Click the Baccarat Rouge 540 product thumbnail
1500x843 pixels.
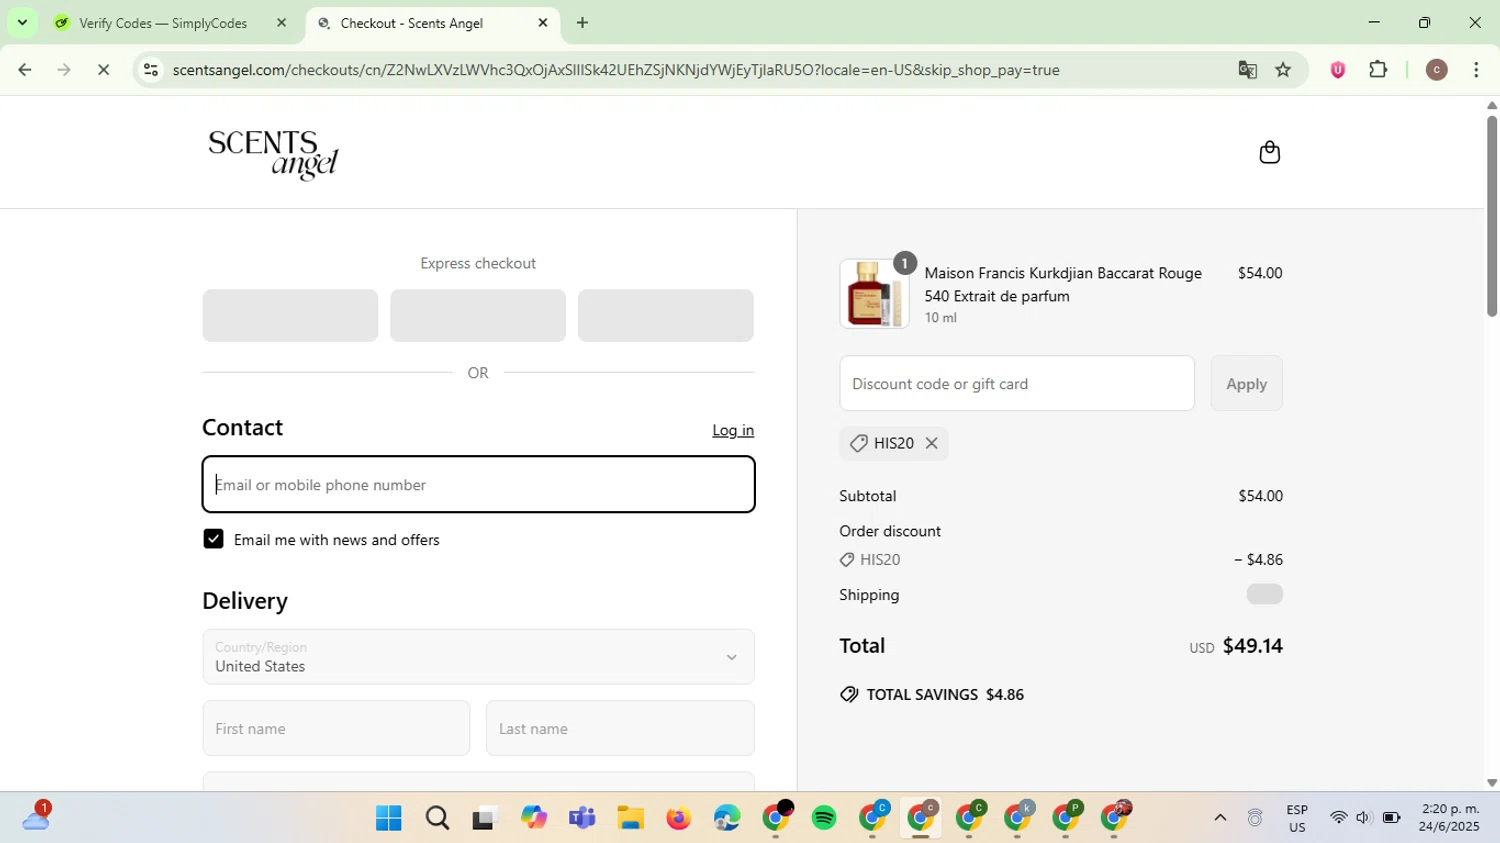874,294
